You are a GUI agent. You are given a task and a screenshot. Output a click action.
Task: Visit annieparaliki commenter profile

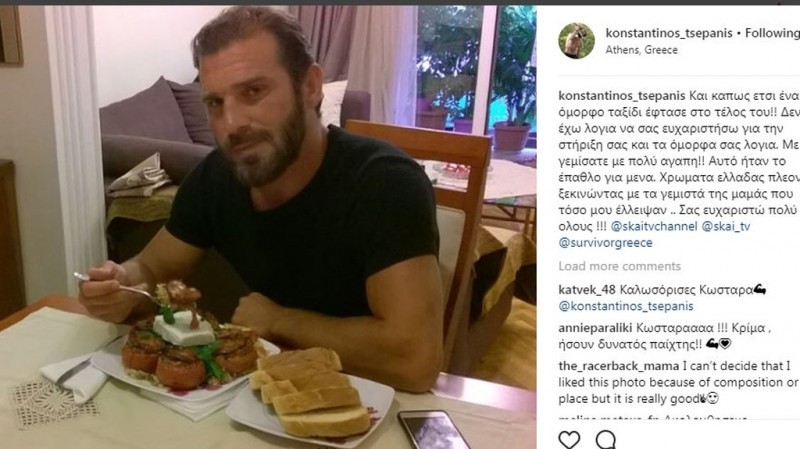tap(595, 328)
